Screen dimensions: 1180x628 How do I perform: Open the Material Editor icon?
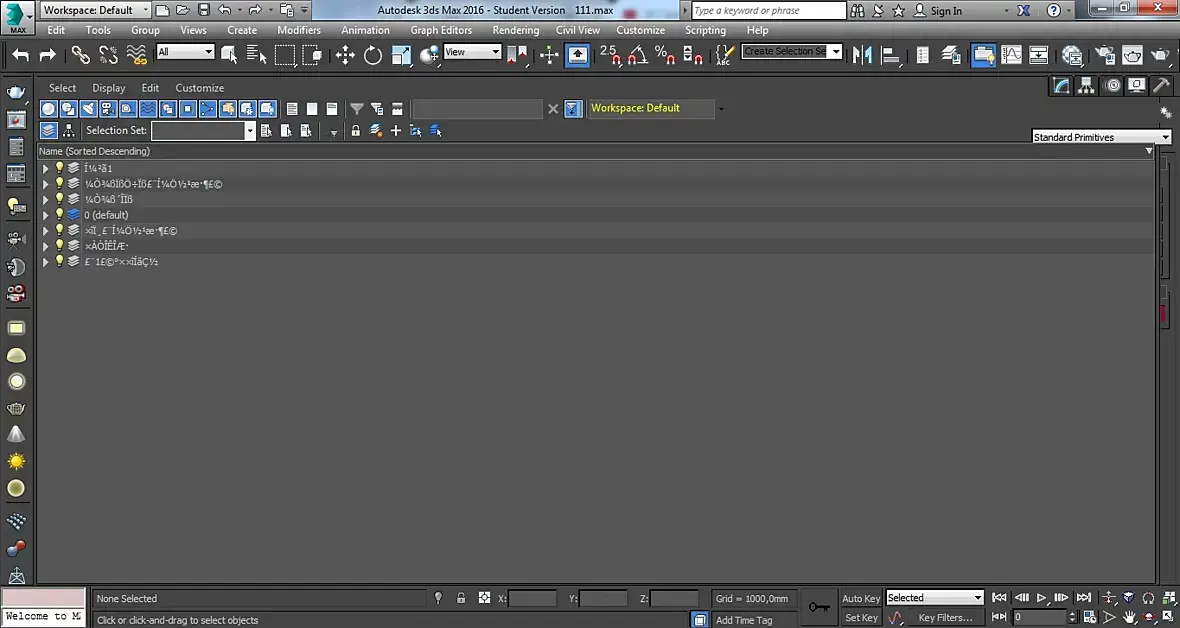point(1072,55)
